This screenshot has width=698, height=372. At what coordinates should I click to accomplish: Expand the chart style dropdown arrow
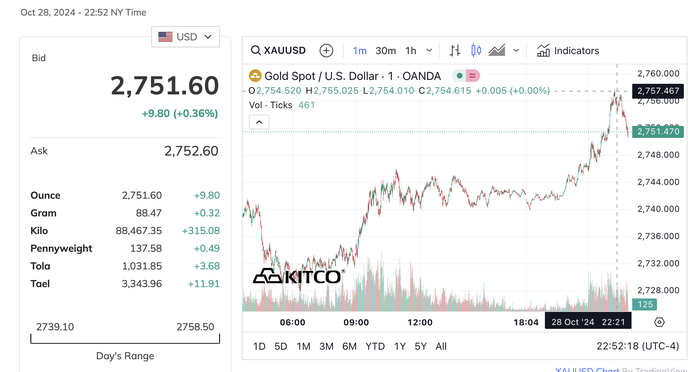[x=516, y=51]
